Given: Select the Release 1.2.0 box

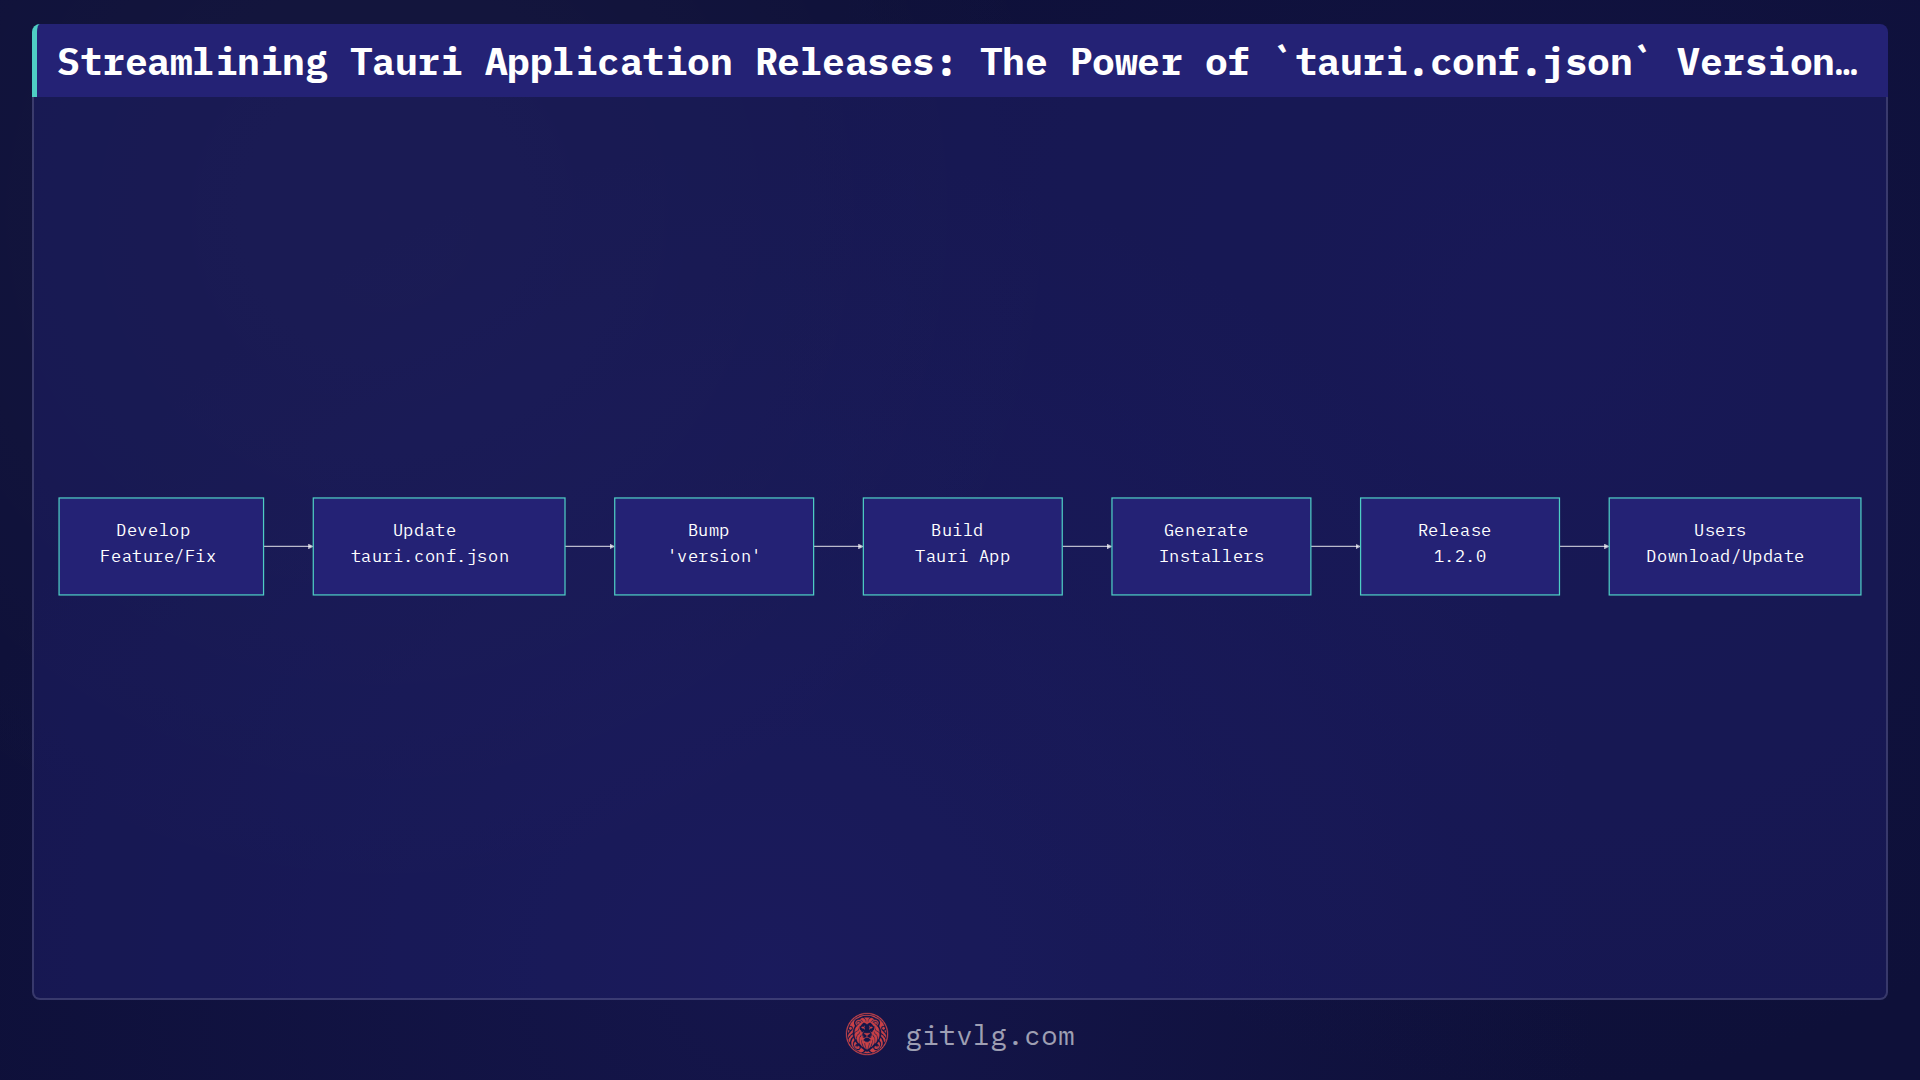Looking at the screenshot, I should point(1460,546).
